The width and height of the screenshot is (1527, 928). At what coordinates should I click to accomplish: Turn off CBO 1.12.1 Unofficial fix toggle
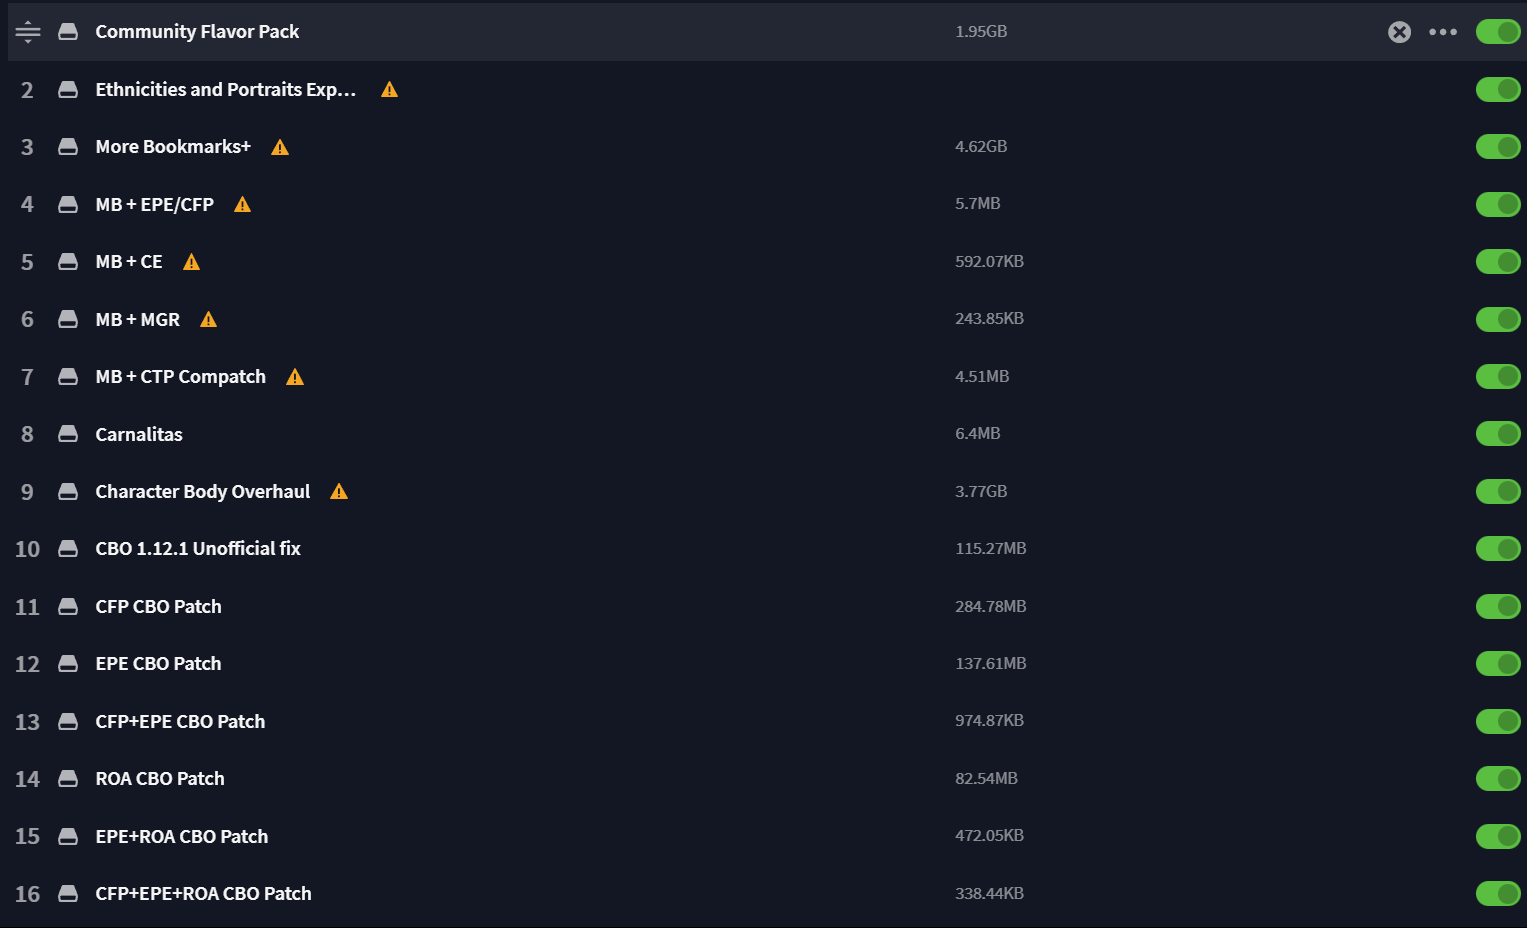coord(1498,549)
